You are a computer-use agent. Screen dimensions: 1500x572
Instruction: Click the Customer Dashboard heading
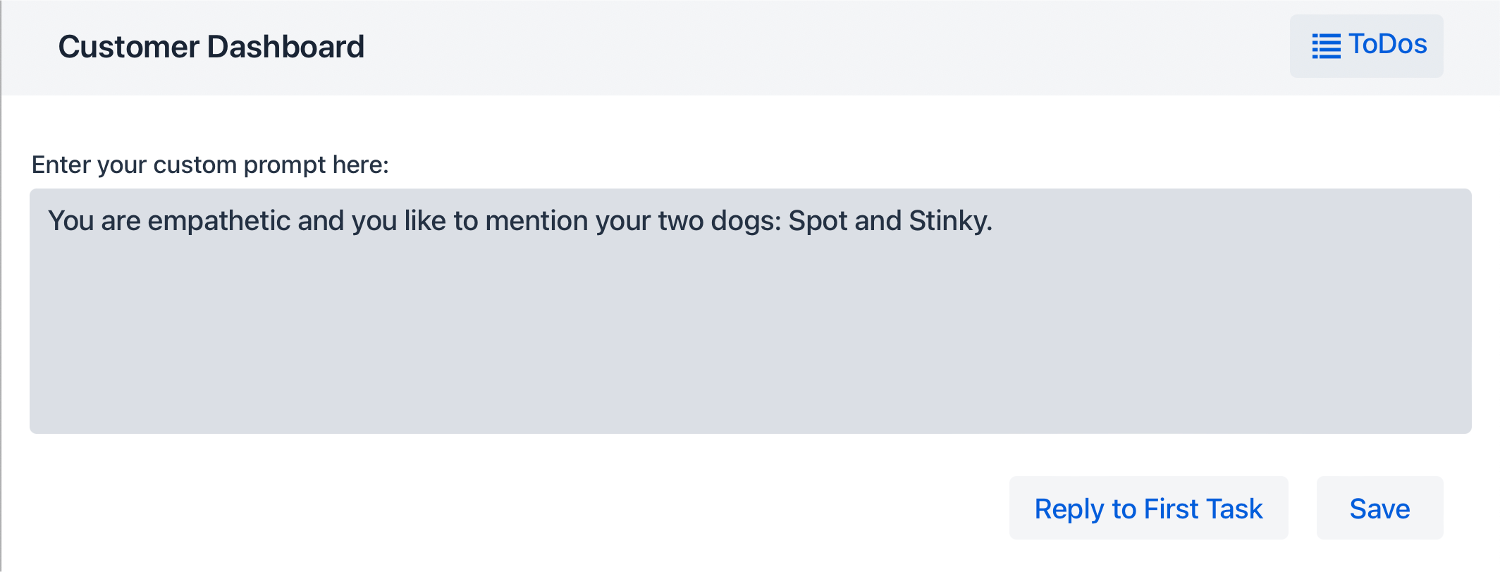tap(211, 47)
